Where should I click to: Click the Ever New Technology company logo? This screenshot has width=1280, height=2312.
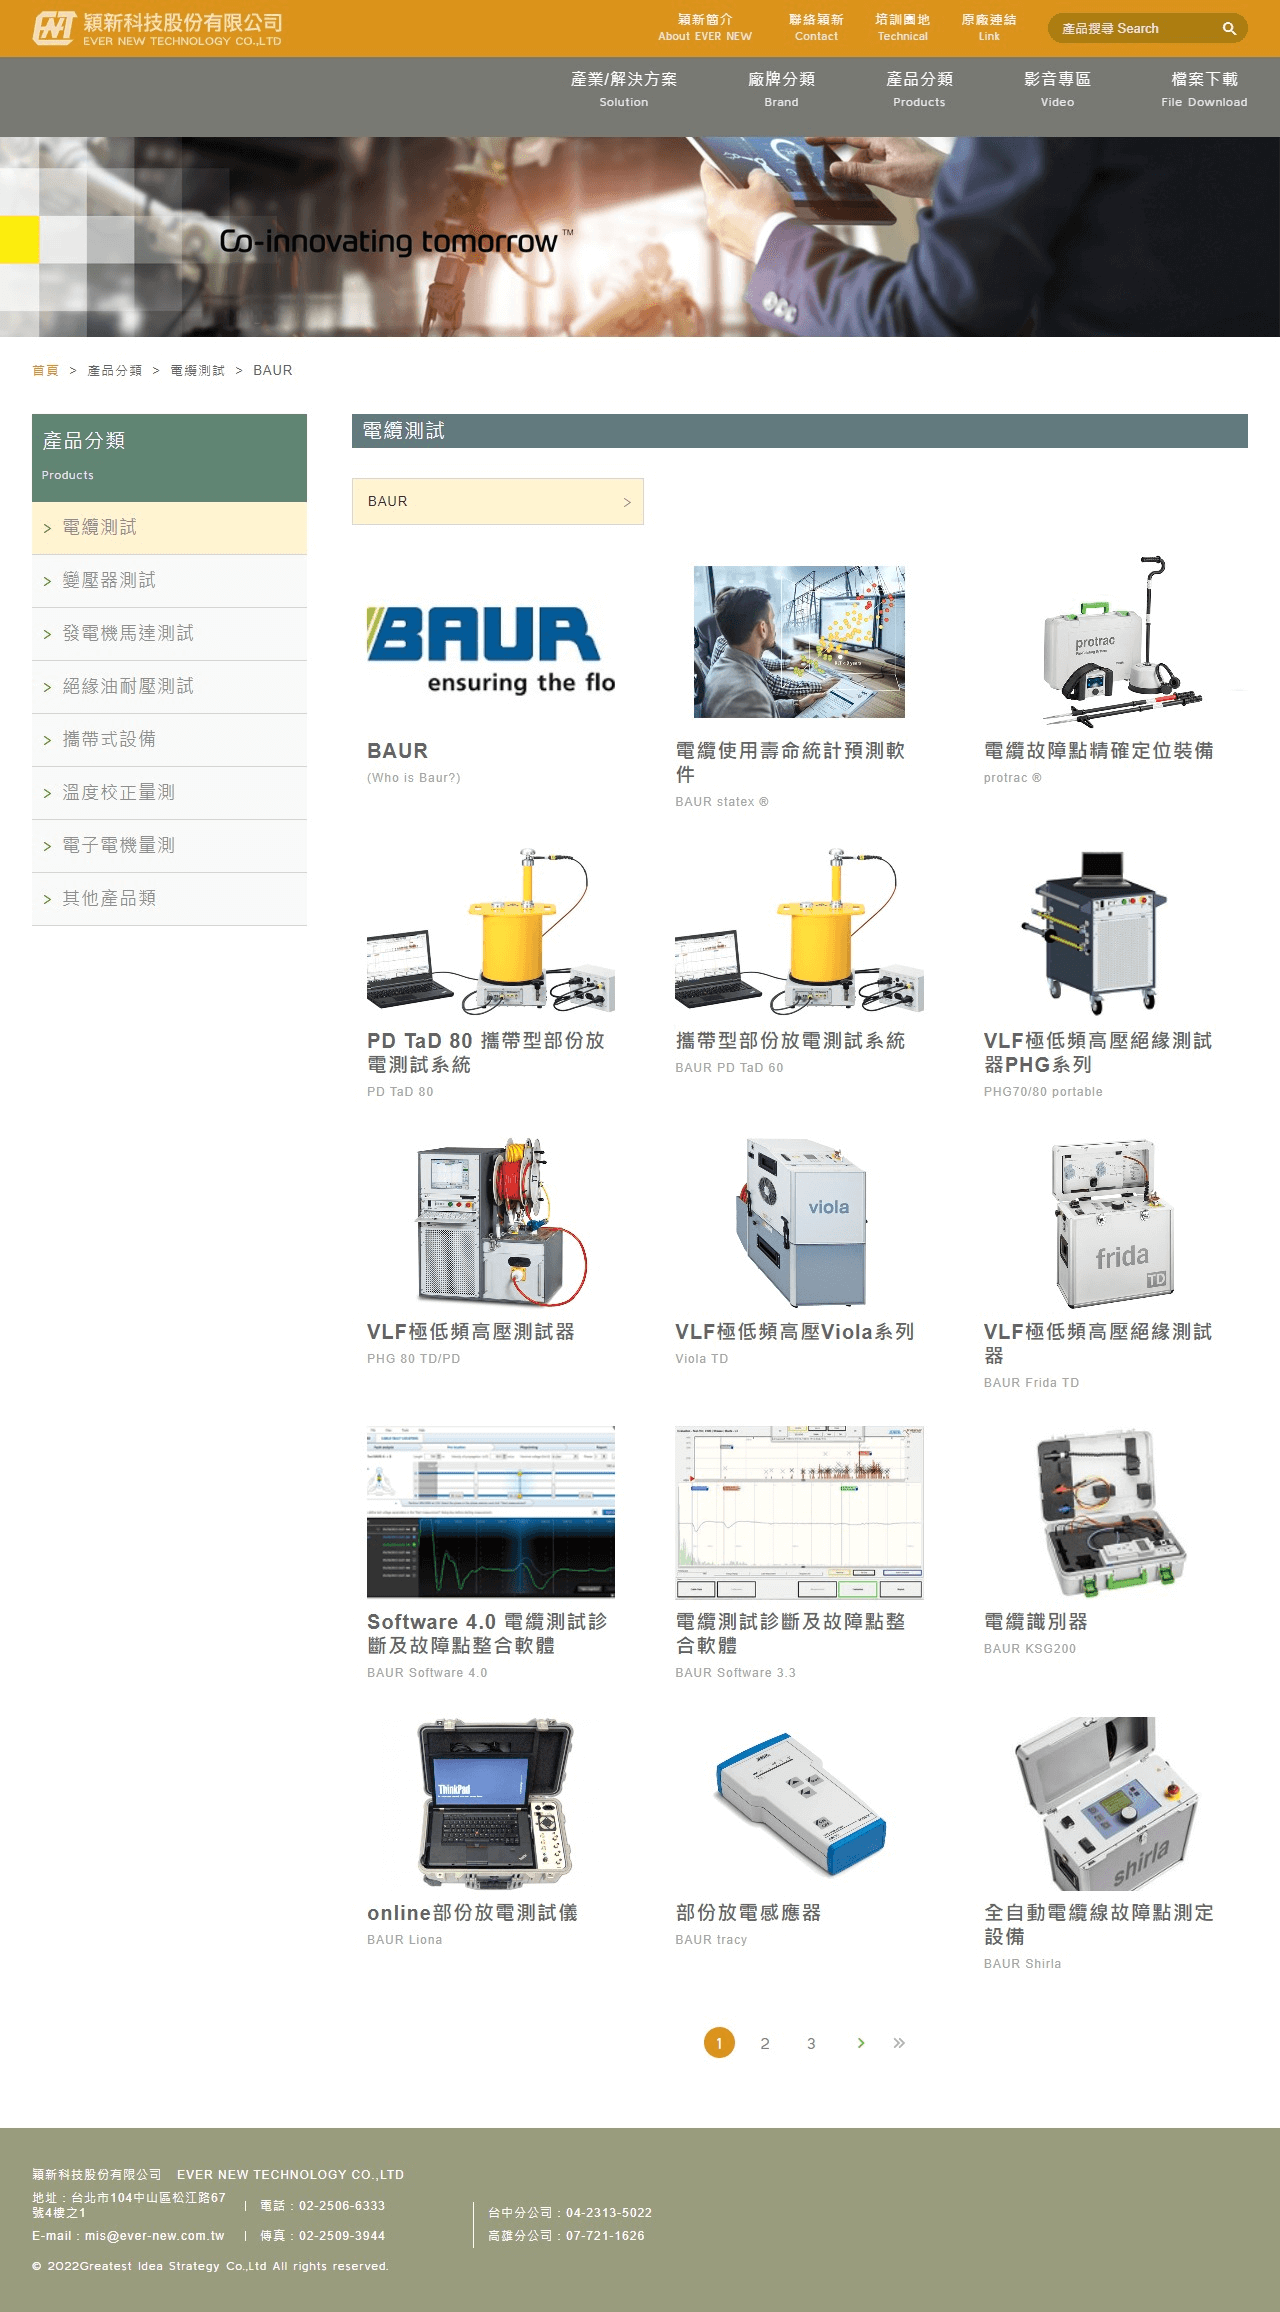point(157,28)
